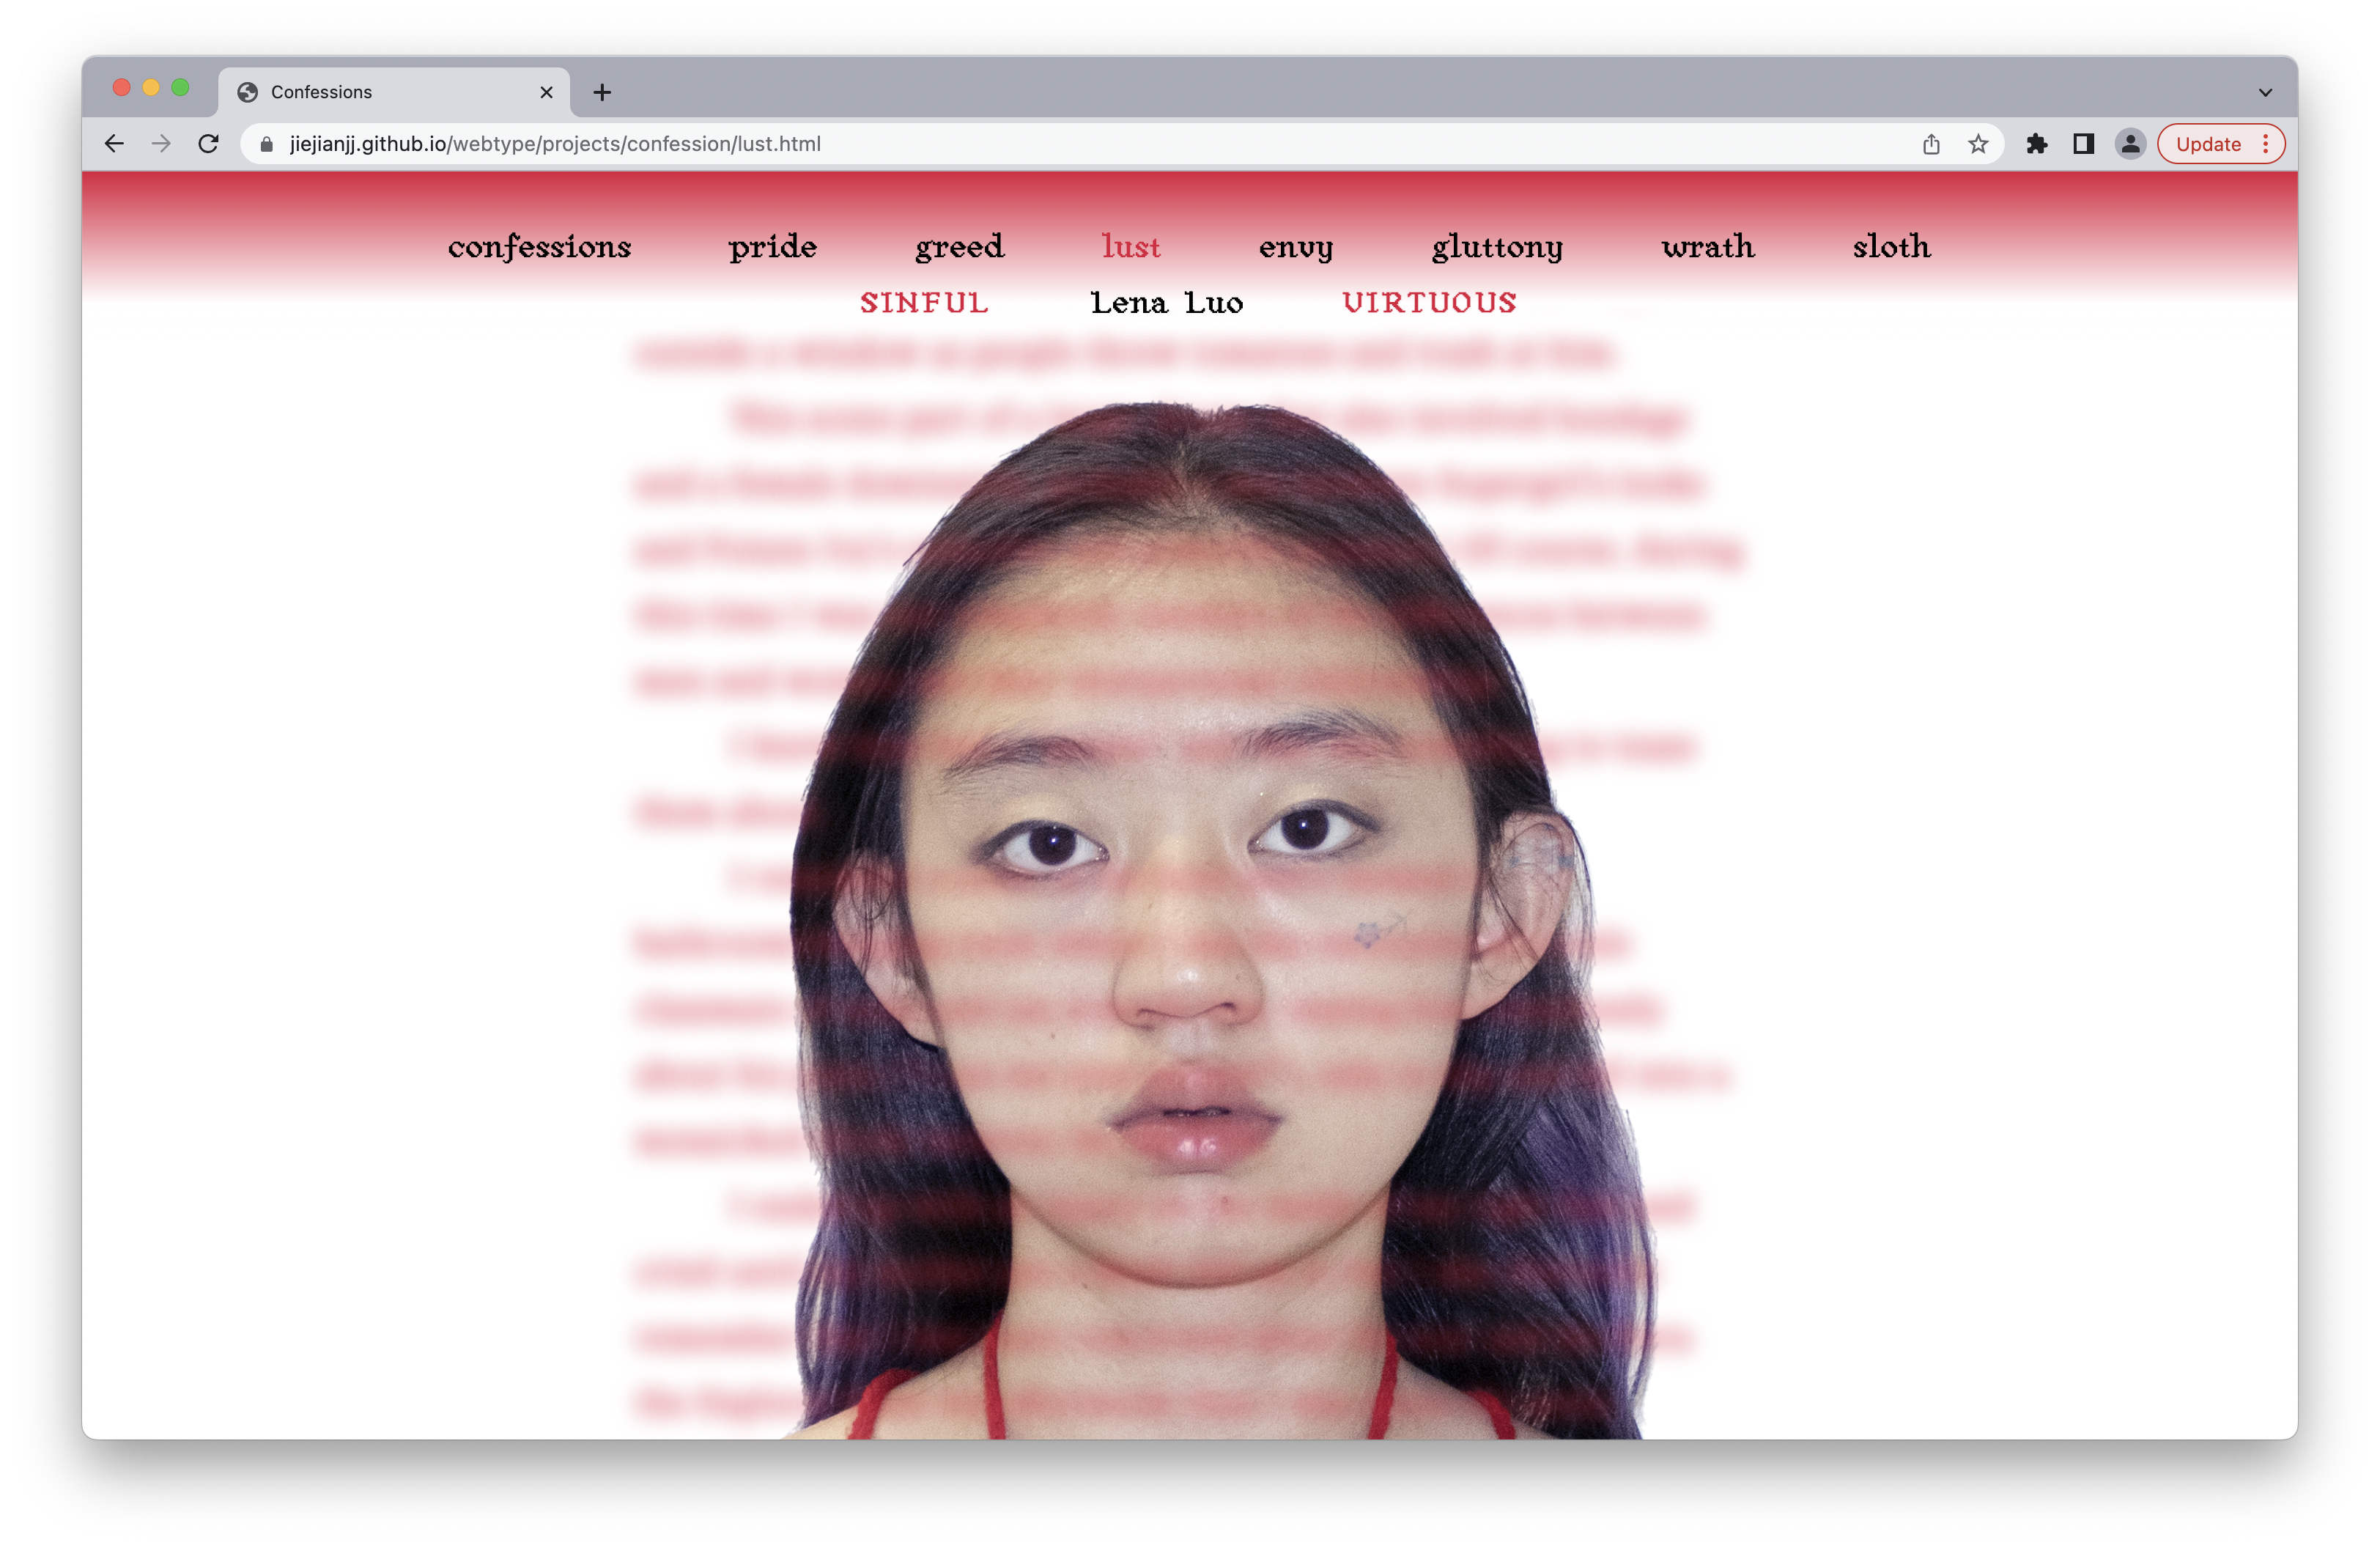The image size is (2380, 1548).
Task: Reload the current page
Action: [x=208, y=144]
